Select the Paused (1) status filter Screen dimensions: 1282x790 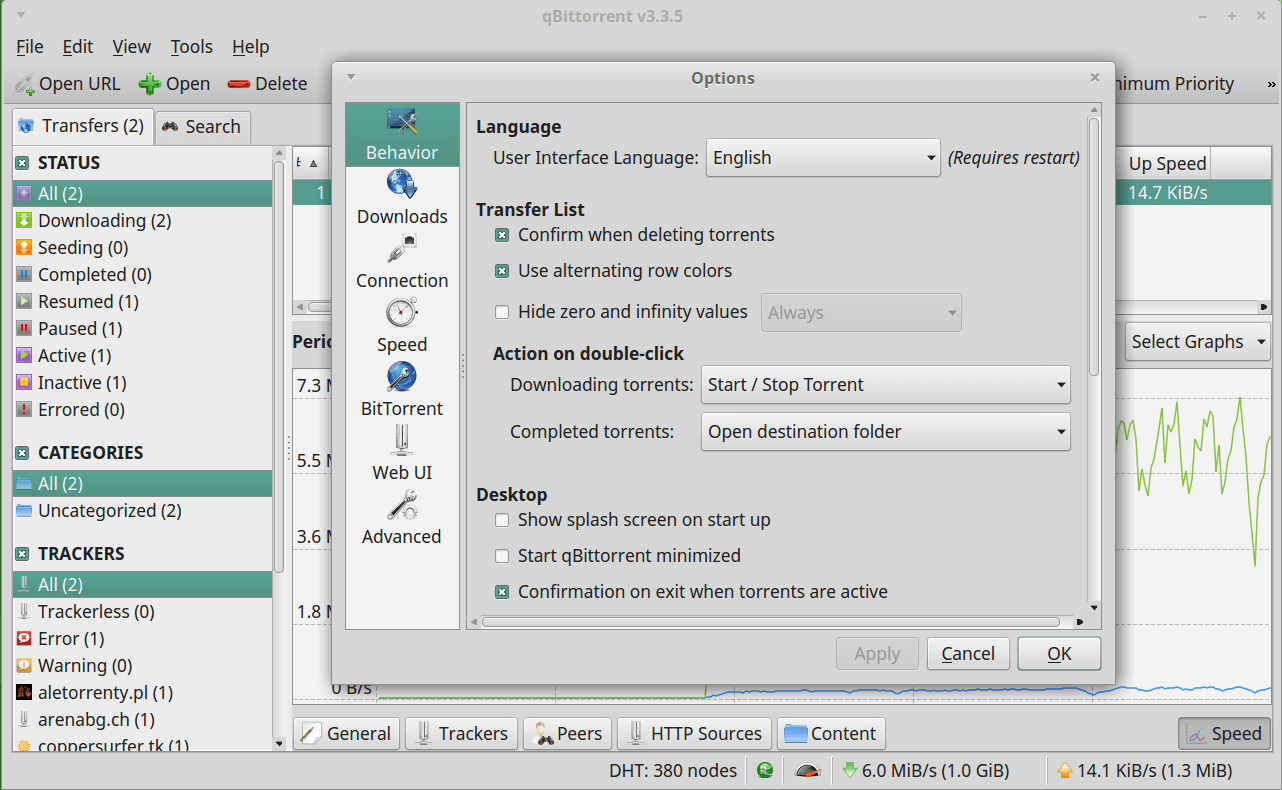pos(80,329)
